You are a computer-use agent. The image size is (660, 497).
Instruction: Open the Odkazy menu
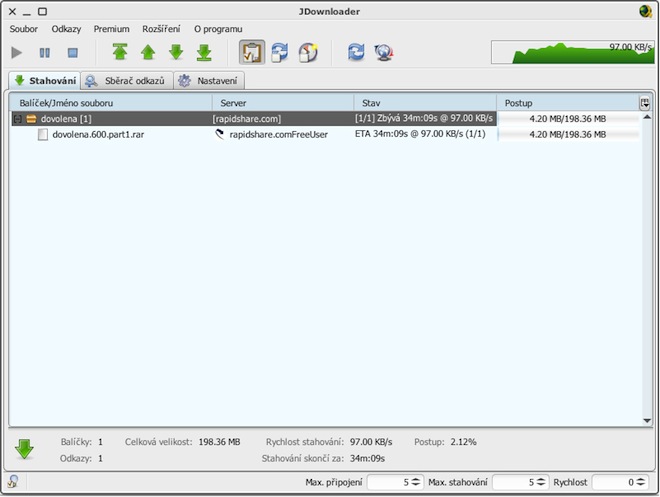pyautogui.click(x=66, y=29)
